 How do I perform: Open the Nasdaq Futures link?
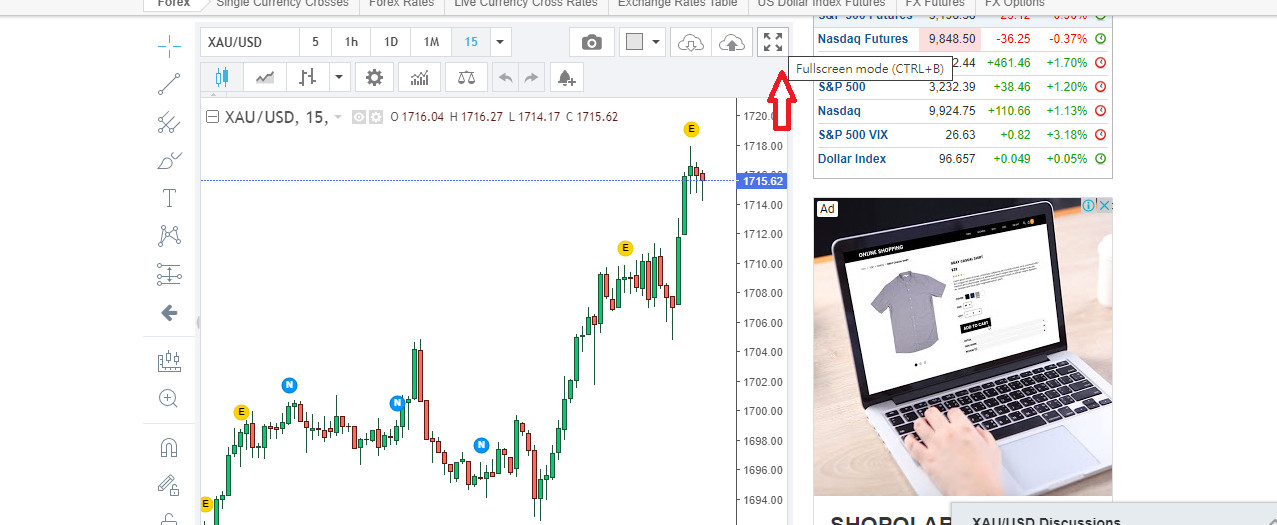point(863,39)
